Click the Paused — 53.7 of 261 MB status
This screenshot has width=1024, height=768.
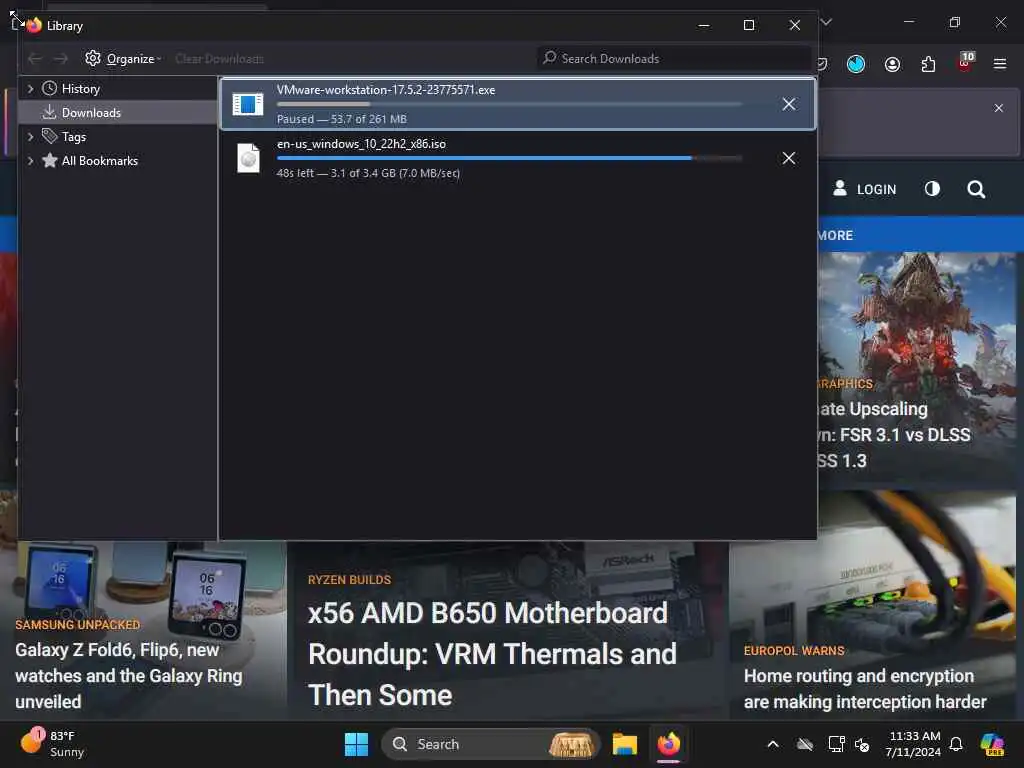[x=342, y=119]
